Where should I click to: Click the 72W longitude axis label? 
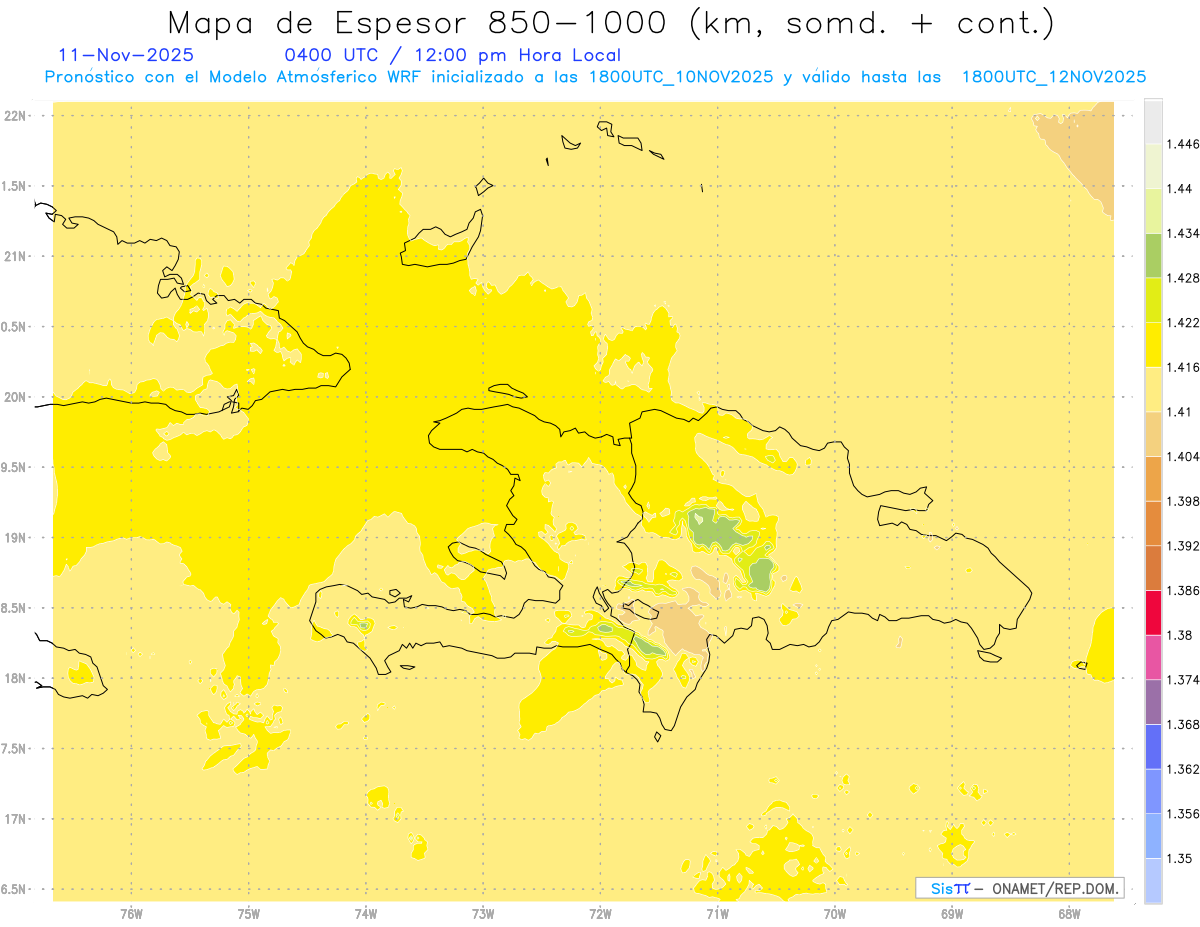(600, 914)
